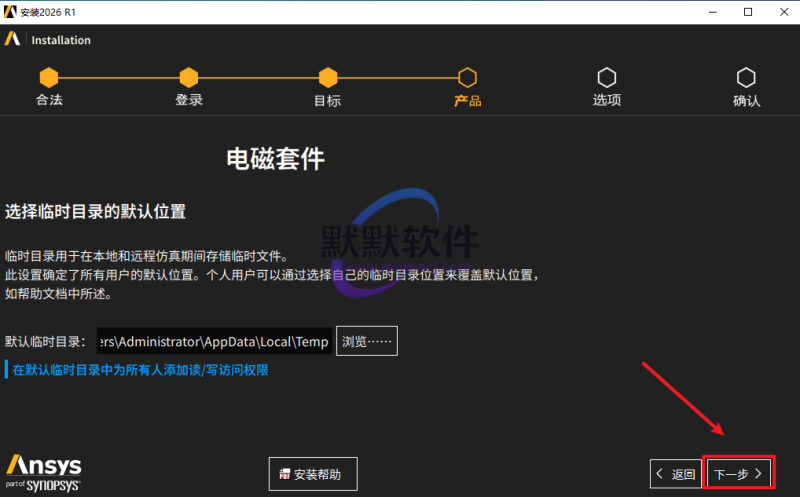Image resolution: width=800 pixels, height=497 pixels.
Task: Browse for folder using 浏览 button
Action: (x=367, y=342)
